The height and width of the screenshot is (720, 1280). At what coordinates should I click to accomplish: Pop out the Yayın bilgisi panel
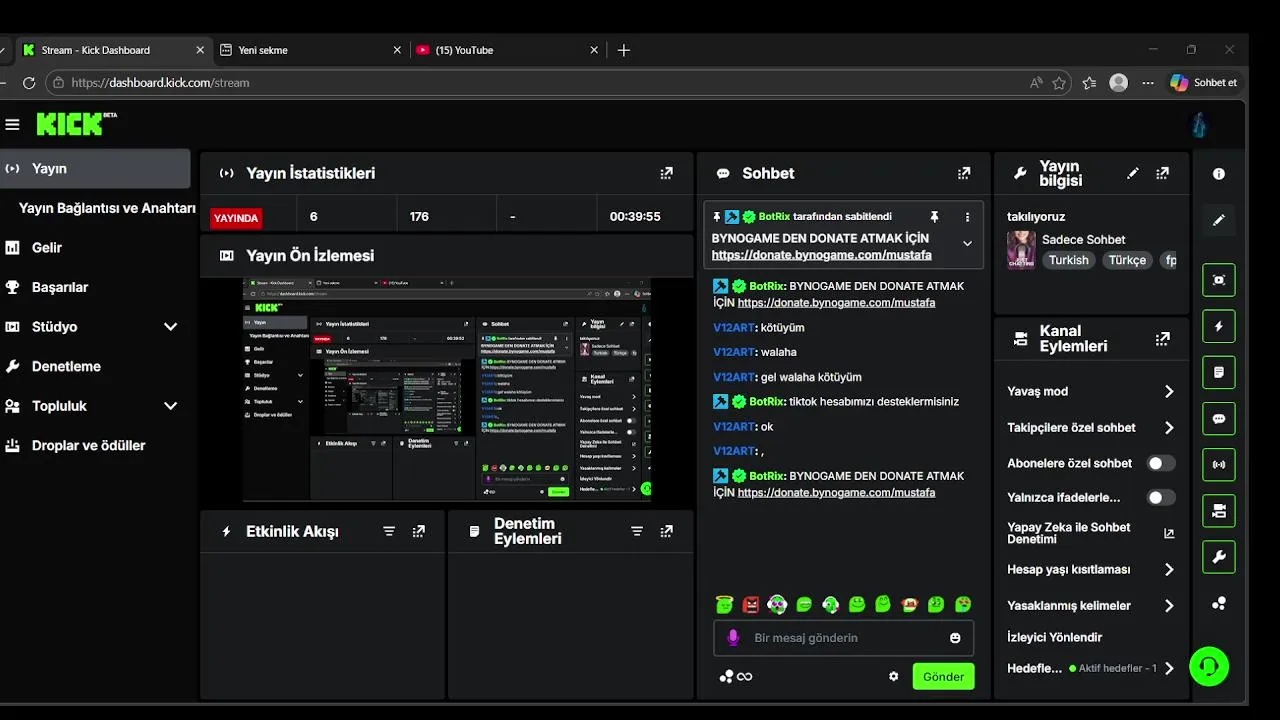tap(1162, 173)
